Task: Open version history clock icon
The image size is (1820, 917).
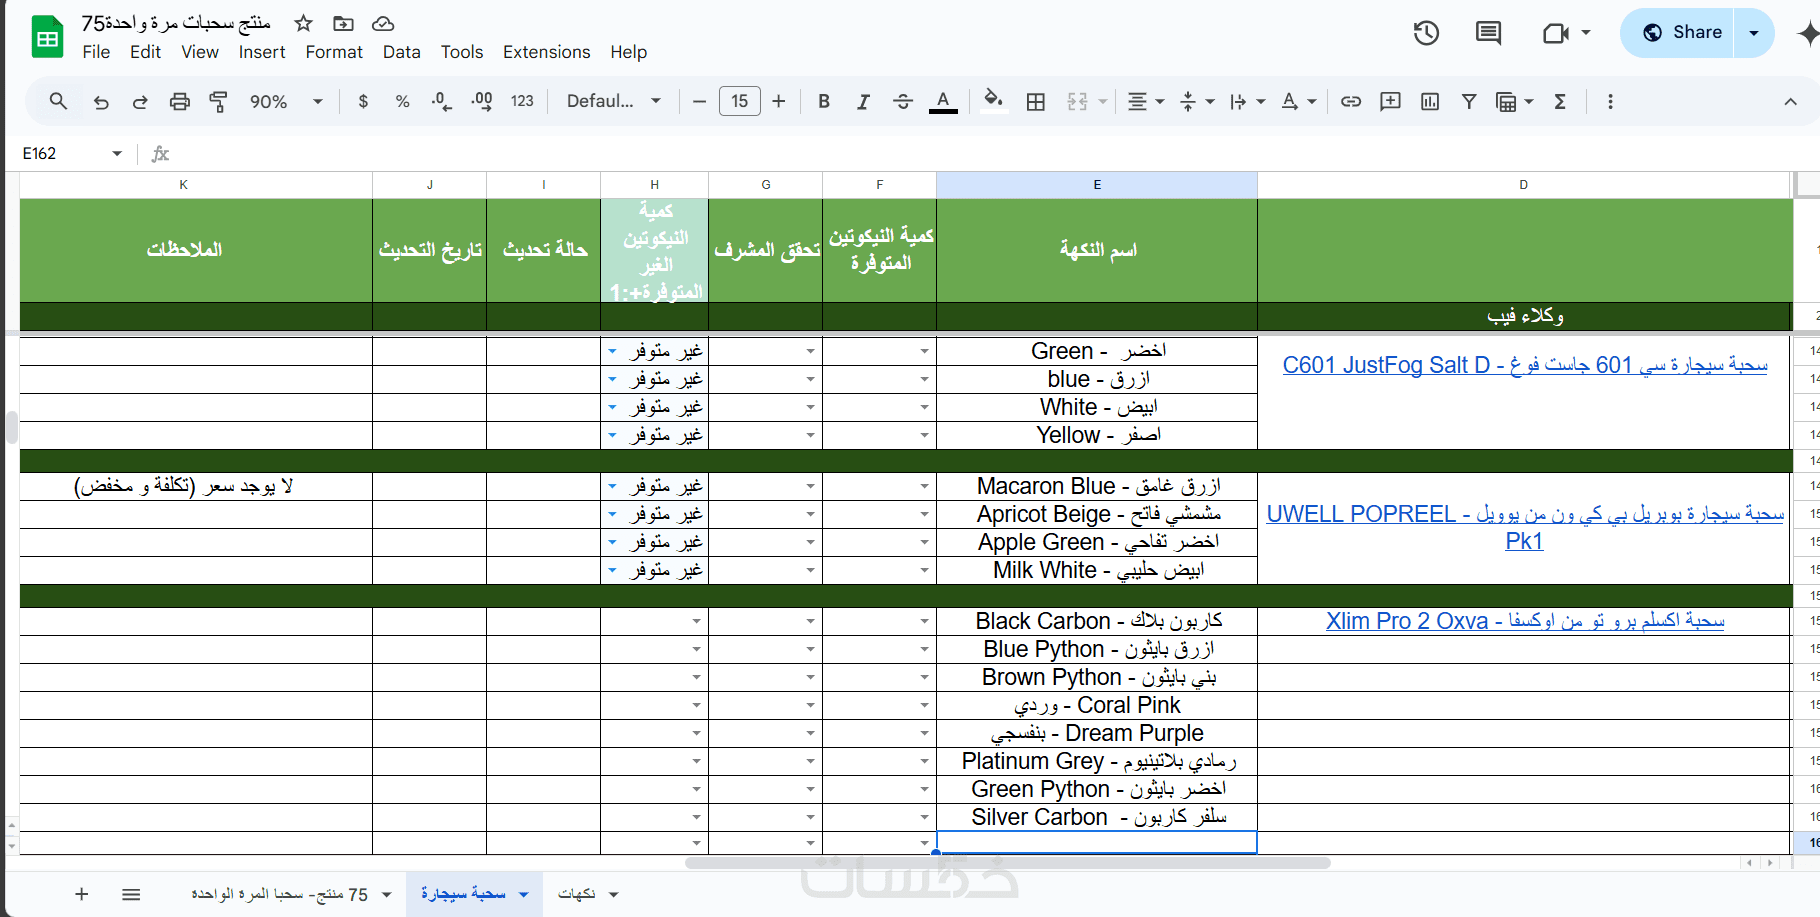Action: (x=1426, y=33)
